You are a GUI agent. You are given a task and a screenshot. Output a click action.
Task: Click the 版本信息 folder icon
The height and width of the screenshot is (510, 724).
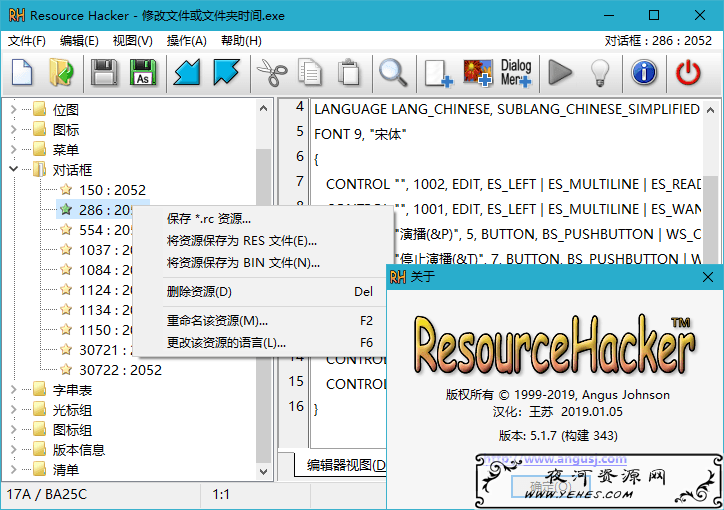[39, 449]
